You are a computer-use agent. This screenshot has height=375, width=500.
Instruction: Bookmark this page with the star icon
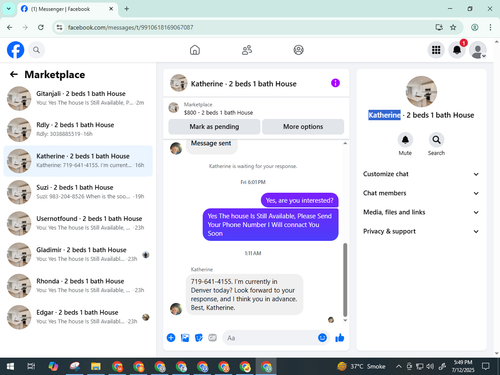[453, 27]
